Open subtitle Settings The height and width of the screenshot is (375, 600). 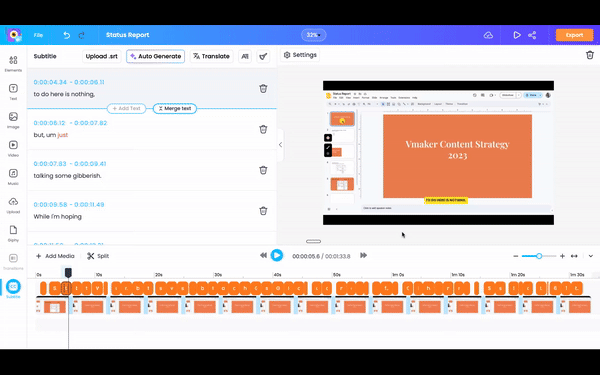(x=300, y=55)
